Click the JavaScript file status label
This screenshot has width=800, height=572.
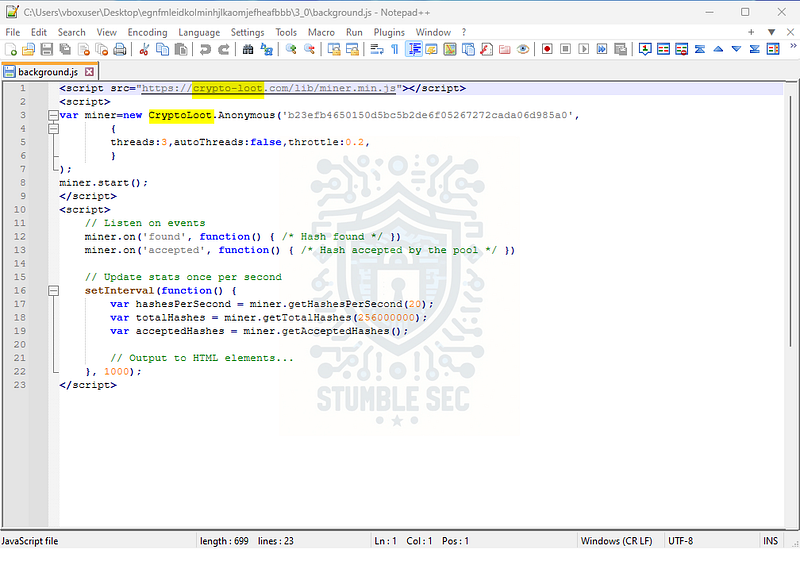pos(30,541)
